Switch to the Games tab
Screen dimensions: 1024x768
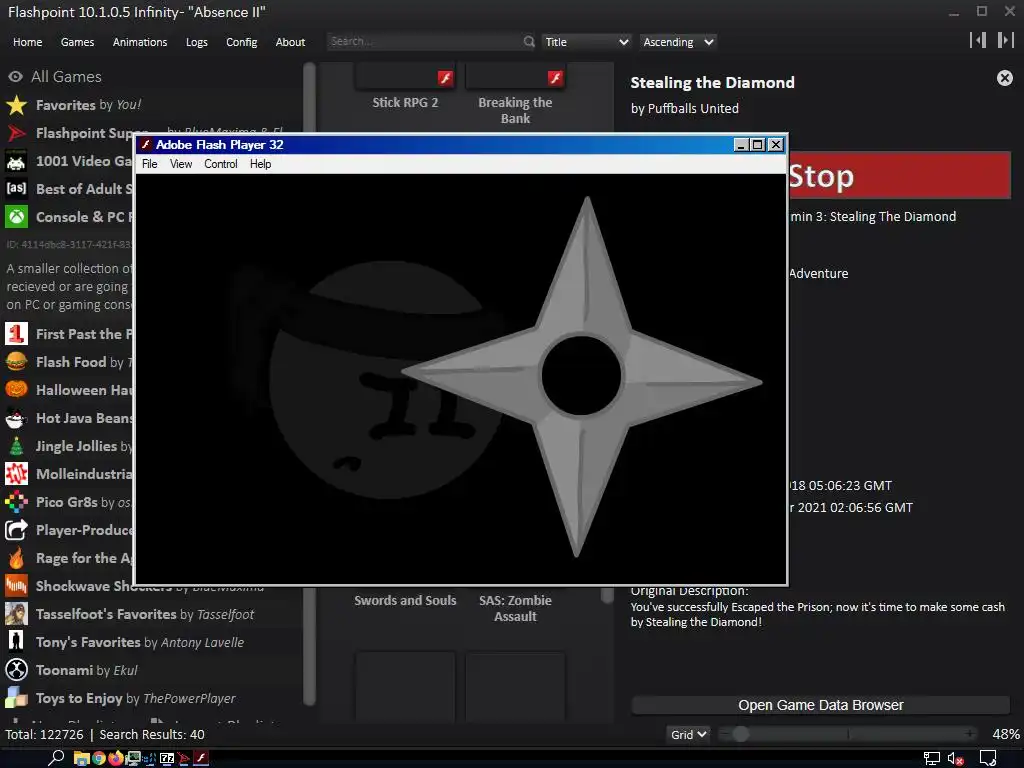tap(77, 42)
